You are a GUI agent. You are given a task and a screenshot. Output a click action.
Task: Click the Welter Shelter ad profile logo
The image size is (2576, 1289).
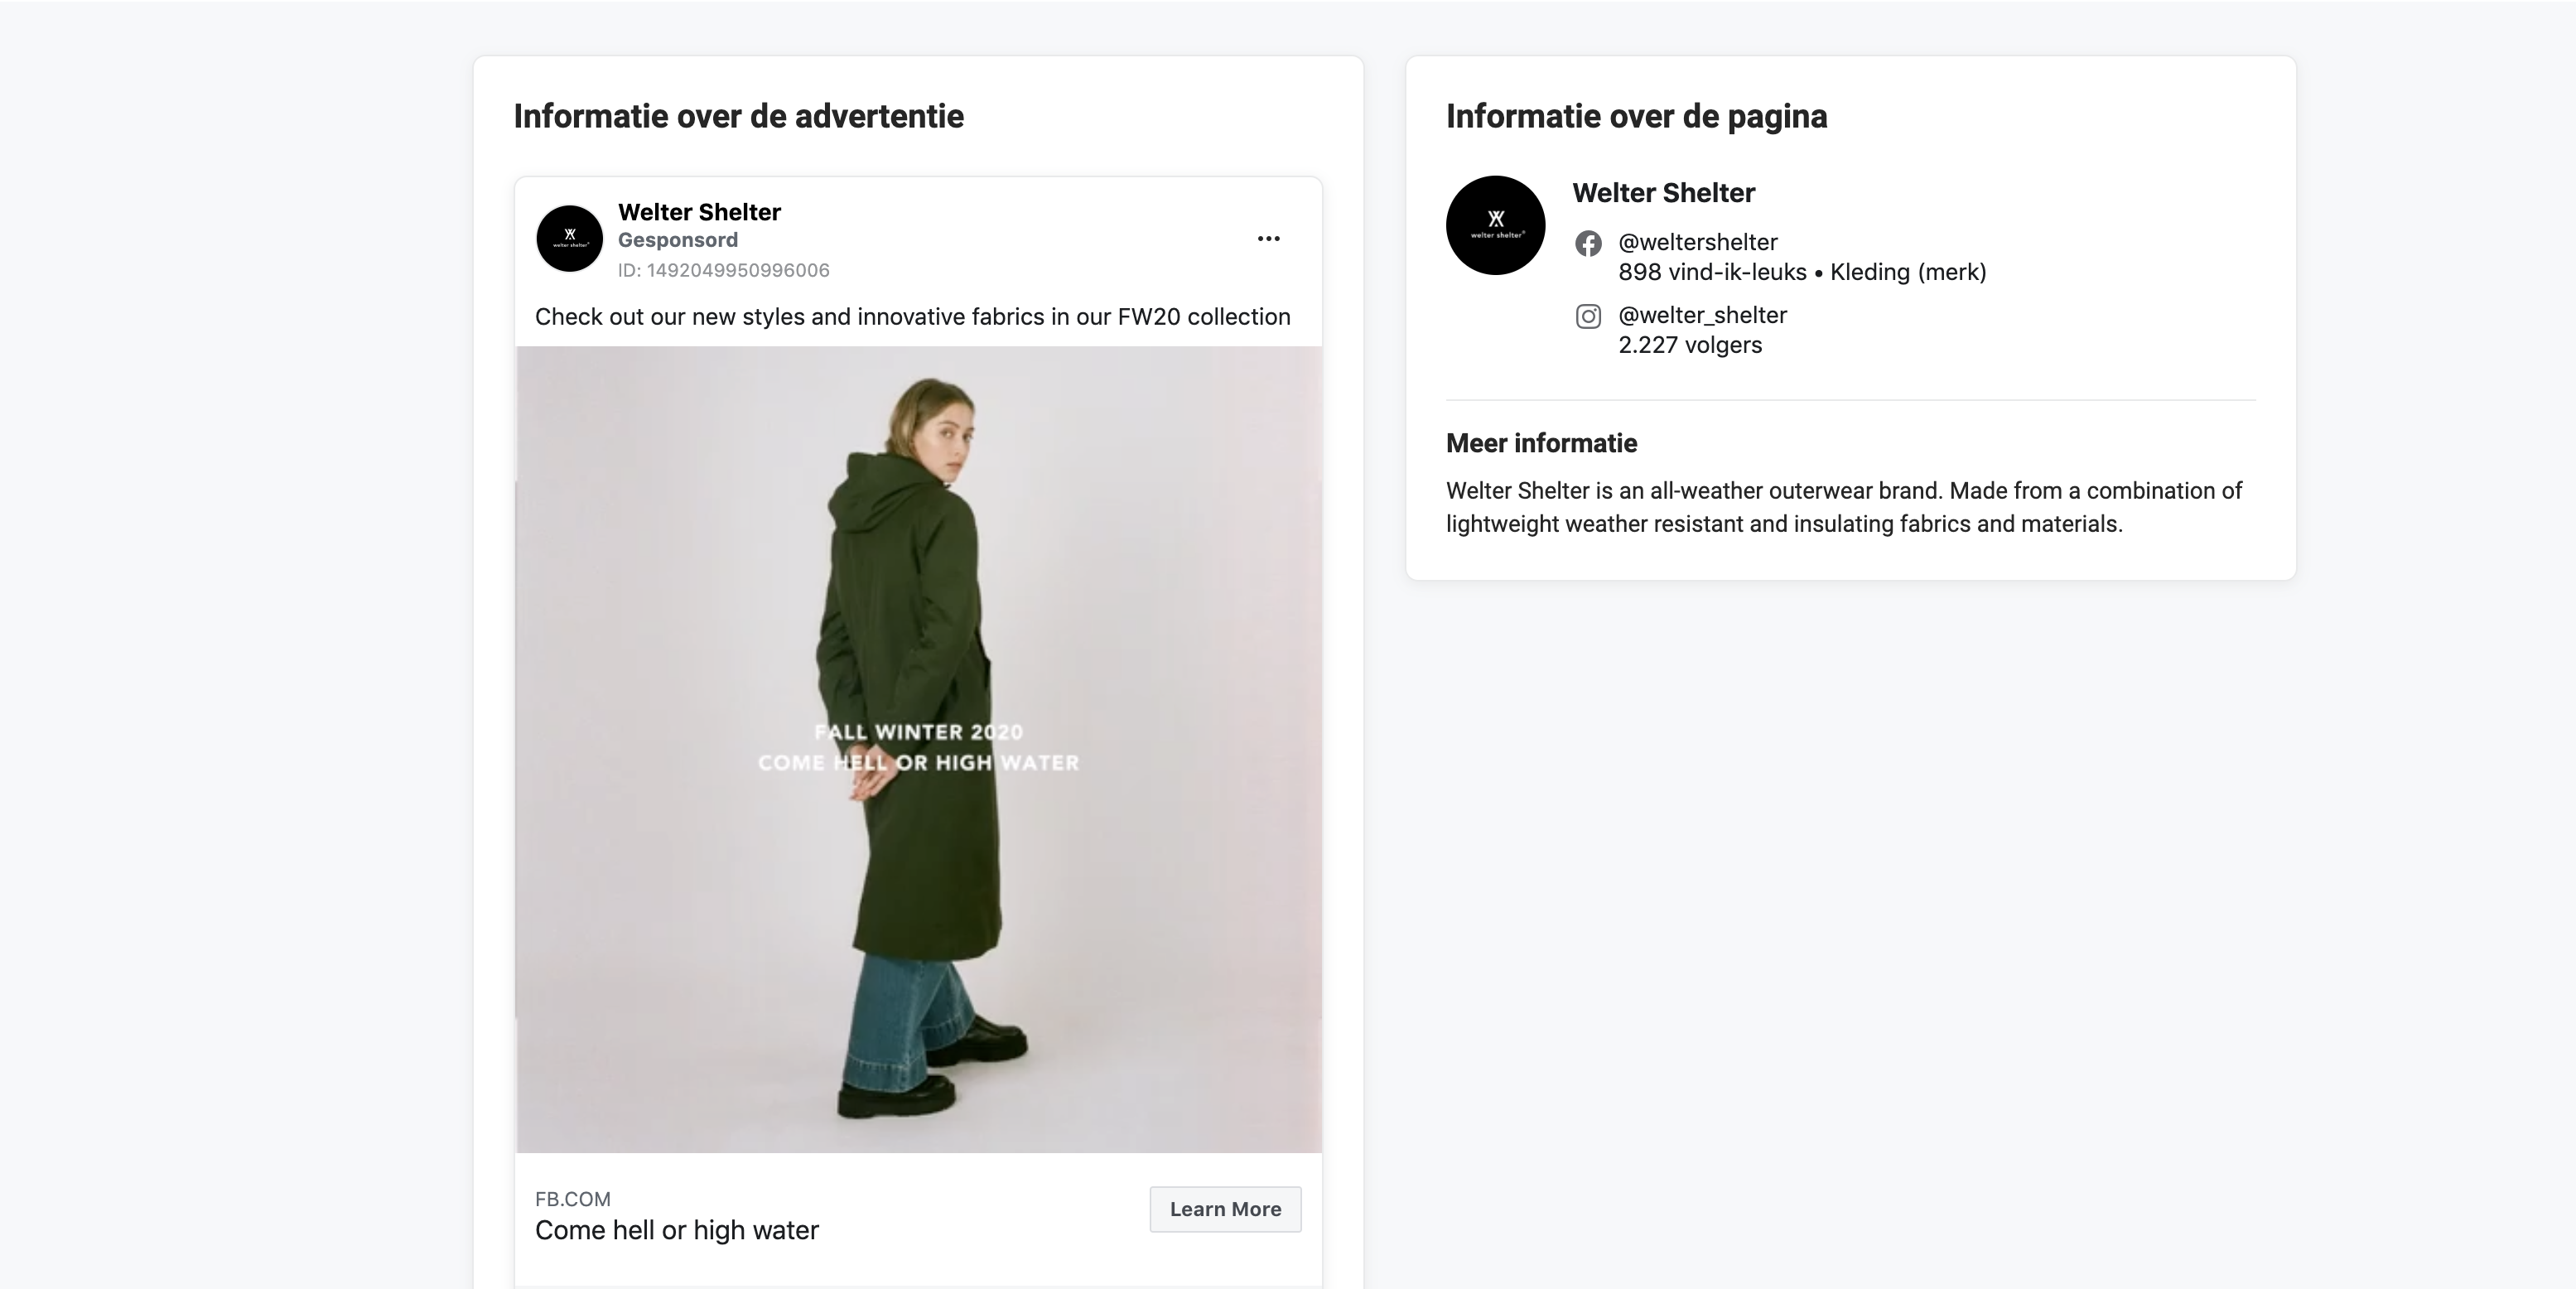(x=569, y=239)
